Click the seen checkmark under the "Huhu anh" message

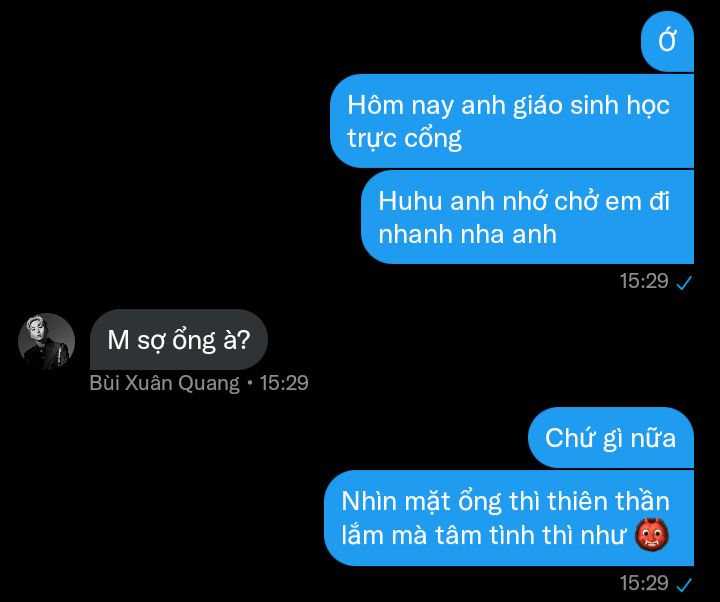[684, 282]
